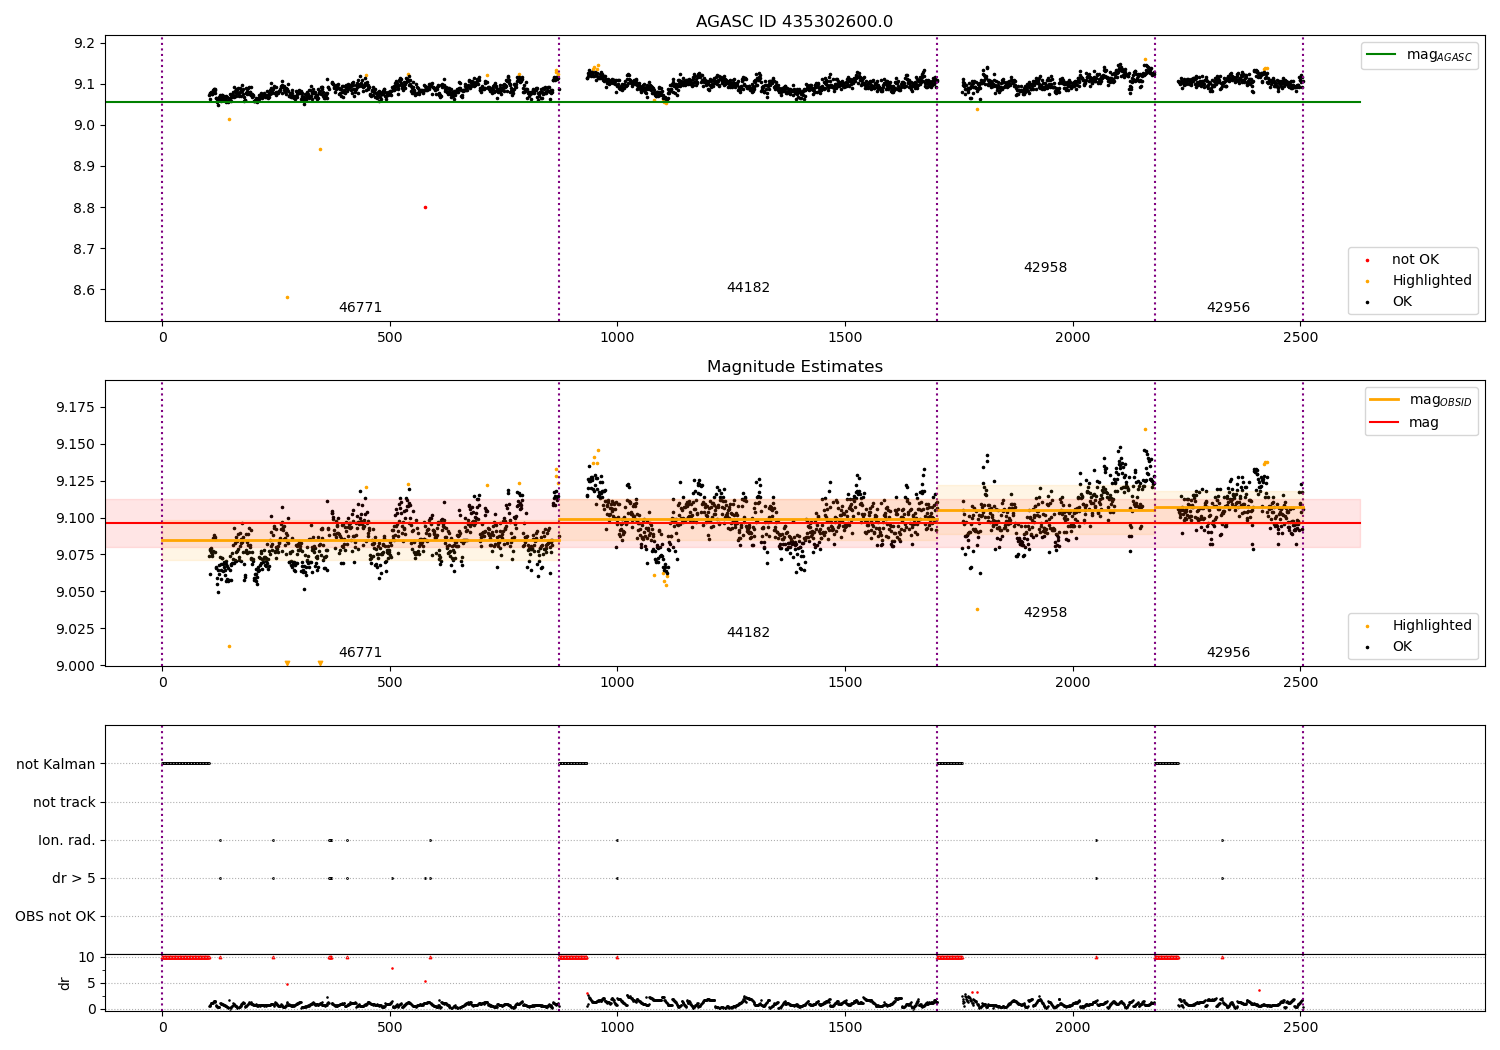The height and width of the screenshot is (1050, 1500).
Task: Click obsid label 46771 in the top plot
Action: (360, 308)
